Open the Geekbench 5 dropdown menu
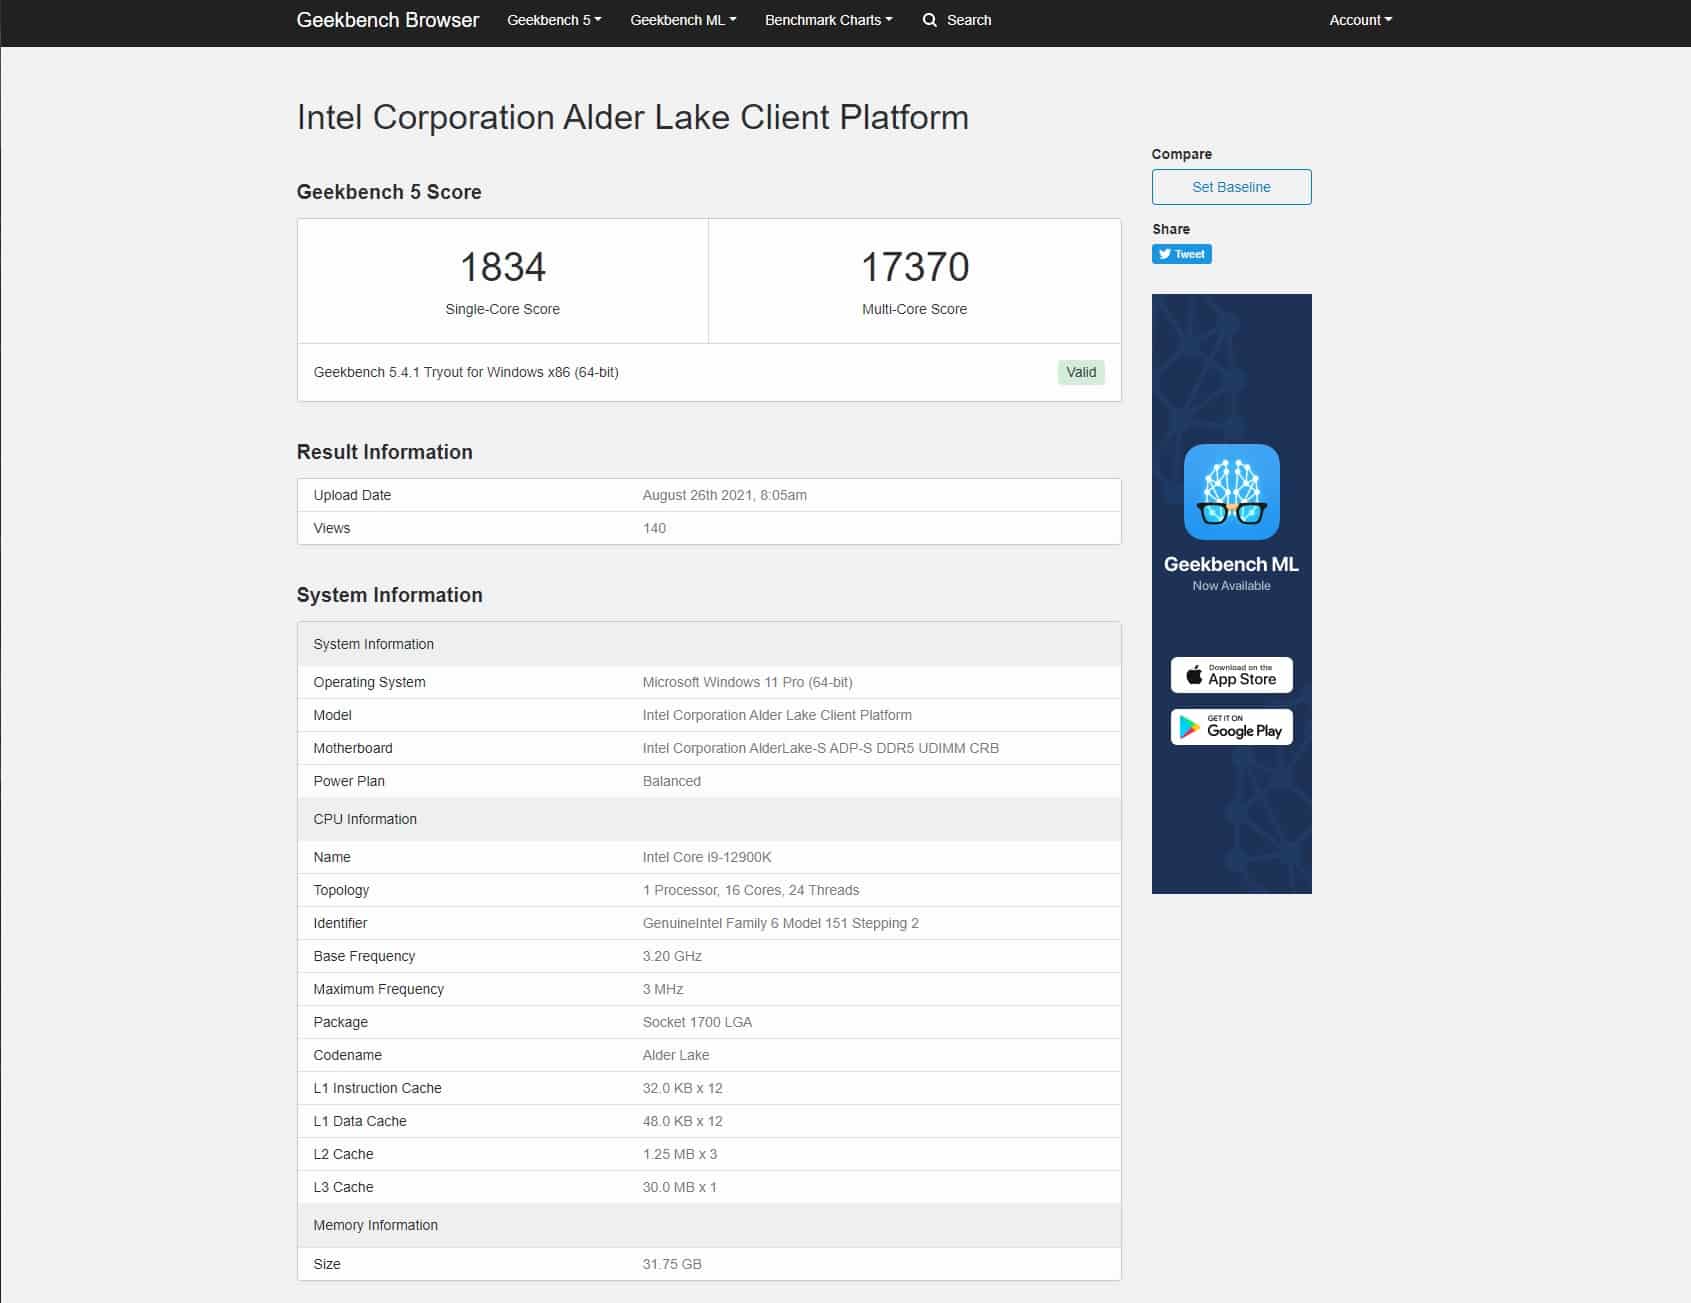The height and width of the screenshot is (1303, 1691). click(554, 20)
